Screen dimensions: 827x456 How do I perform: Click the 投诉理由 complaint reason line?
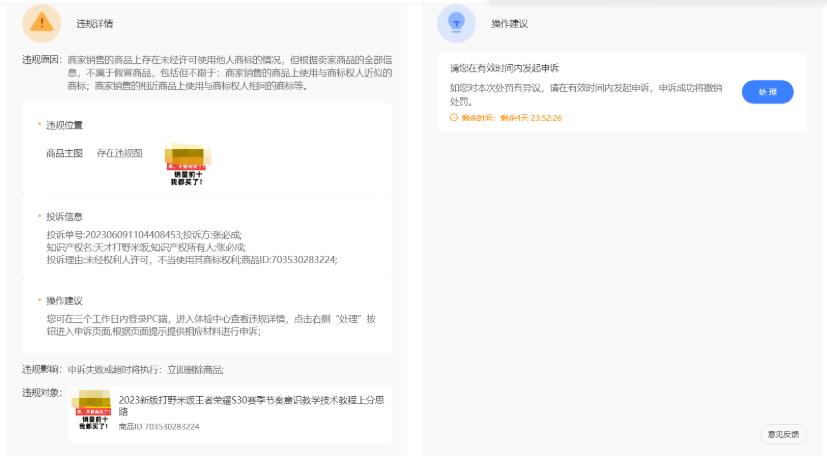[x=191, y=259]
